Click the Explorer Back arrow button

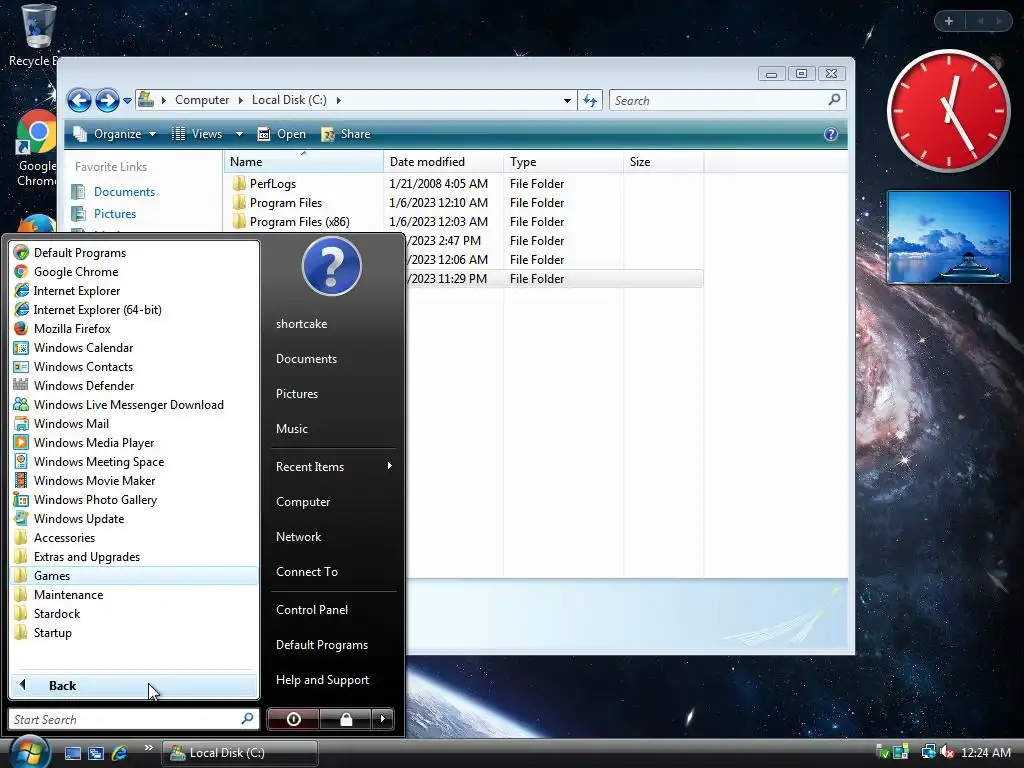point(80,101)
